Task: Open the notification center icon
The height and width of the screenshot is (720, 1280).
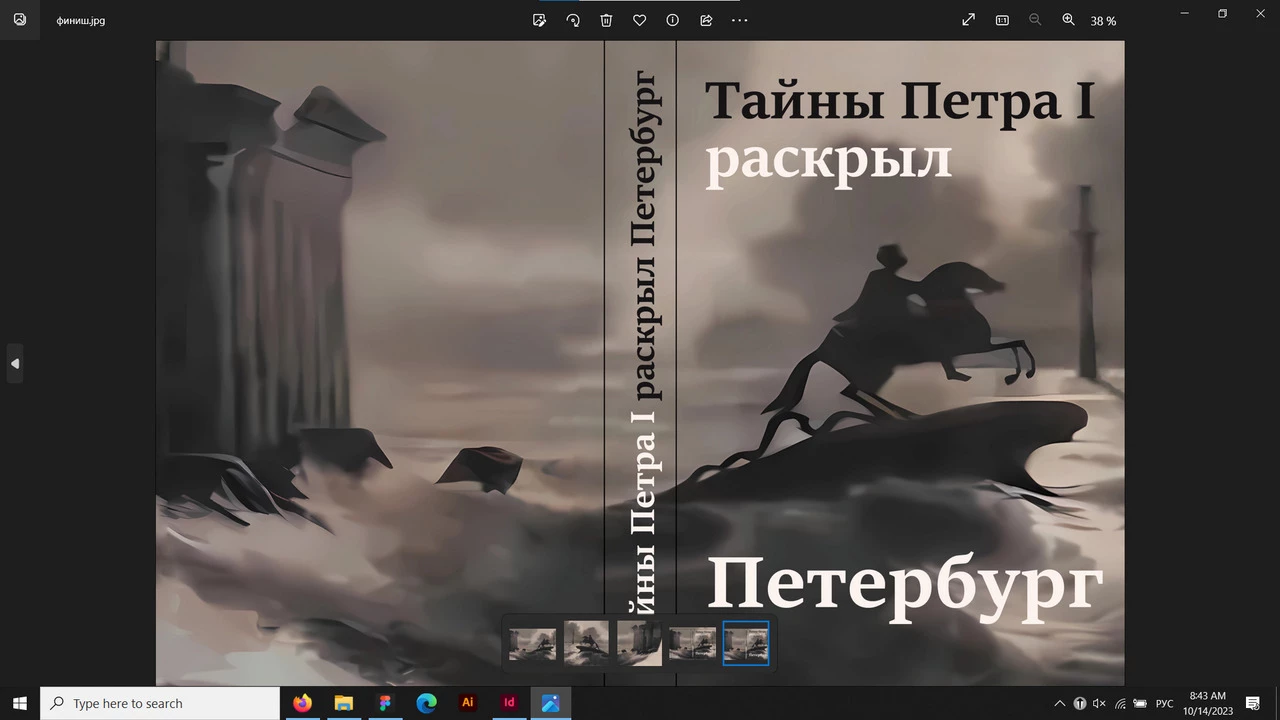Action: coord(1253,704)
